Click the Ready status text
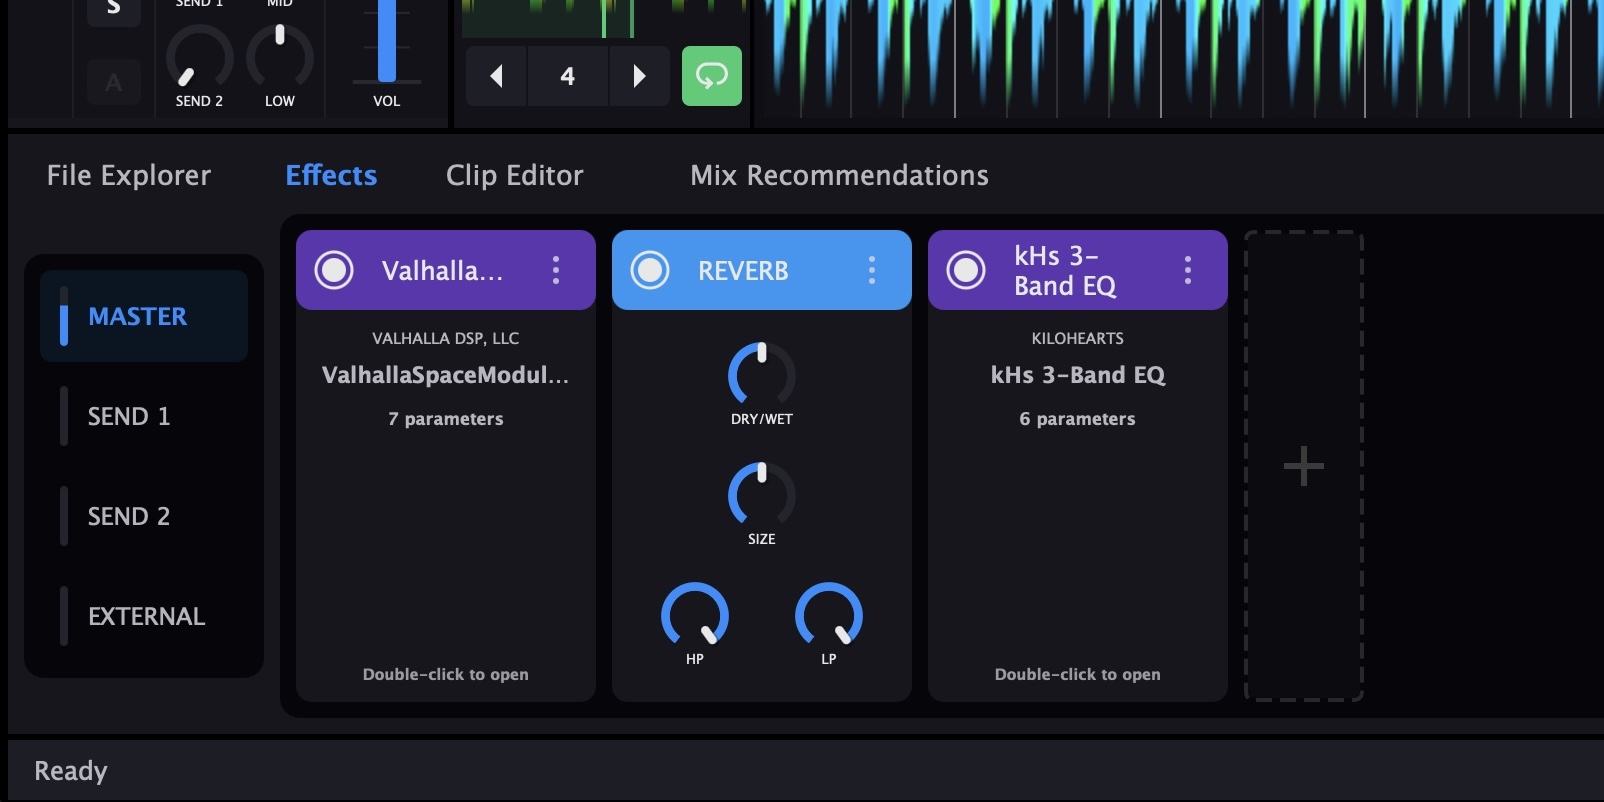 71,771
